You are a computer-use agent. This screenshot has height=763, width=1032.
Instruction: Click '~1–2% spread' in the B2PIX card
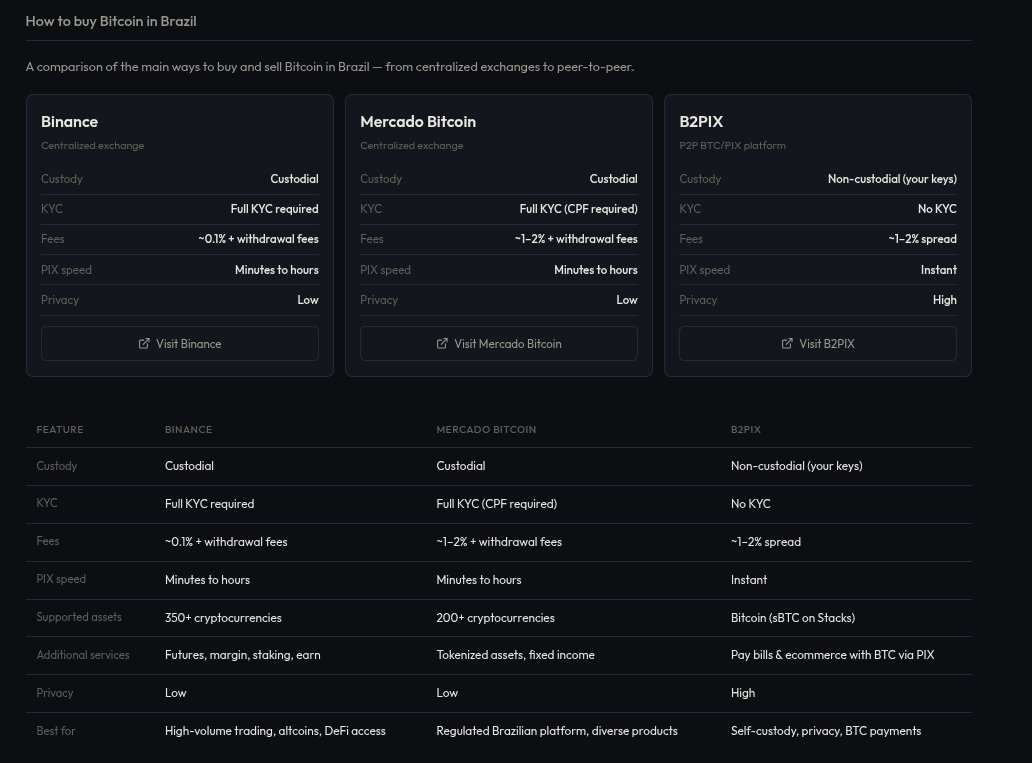click(x=922, y=239)
